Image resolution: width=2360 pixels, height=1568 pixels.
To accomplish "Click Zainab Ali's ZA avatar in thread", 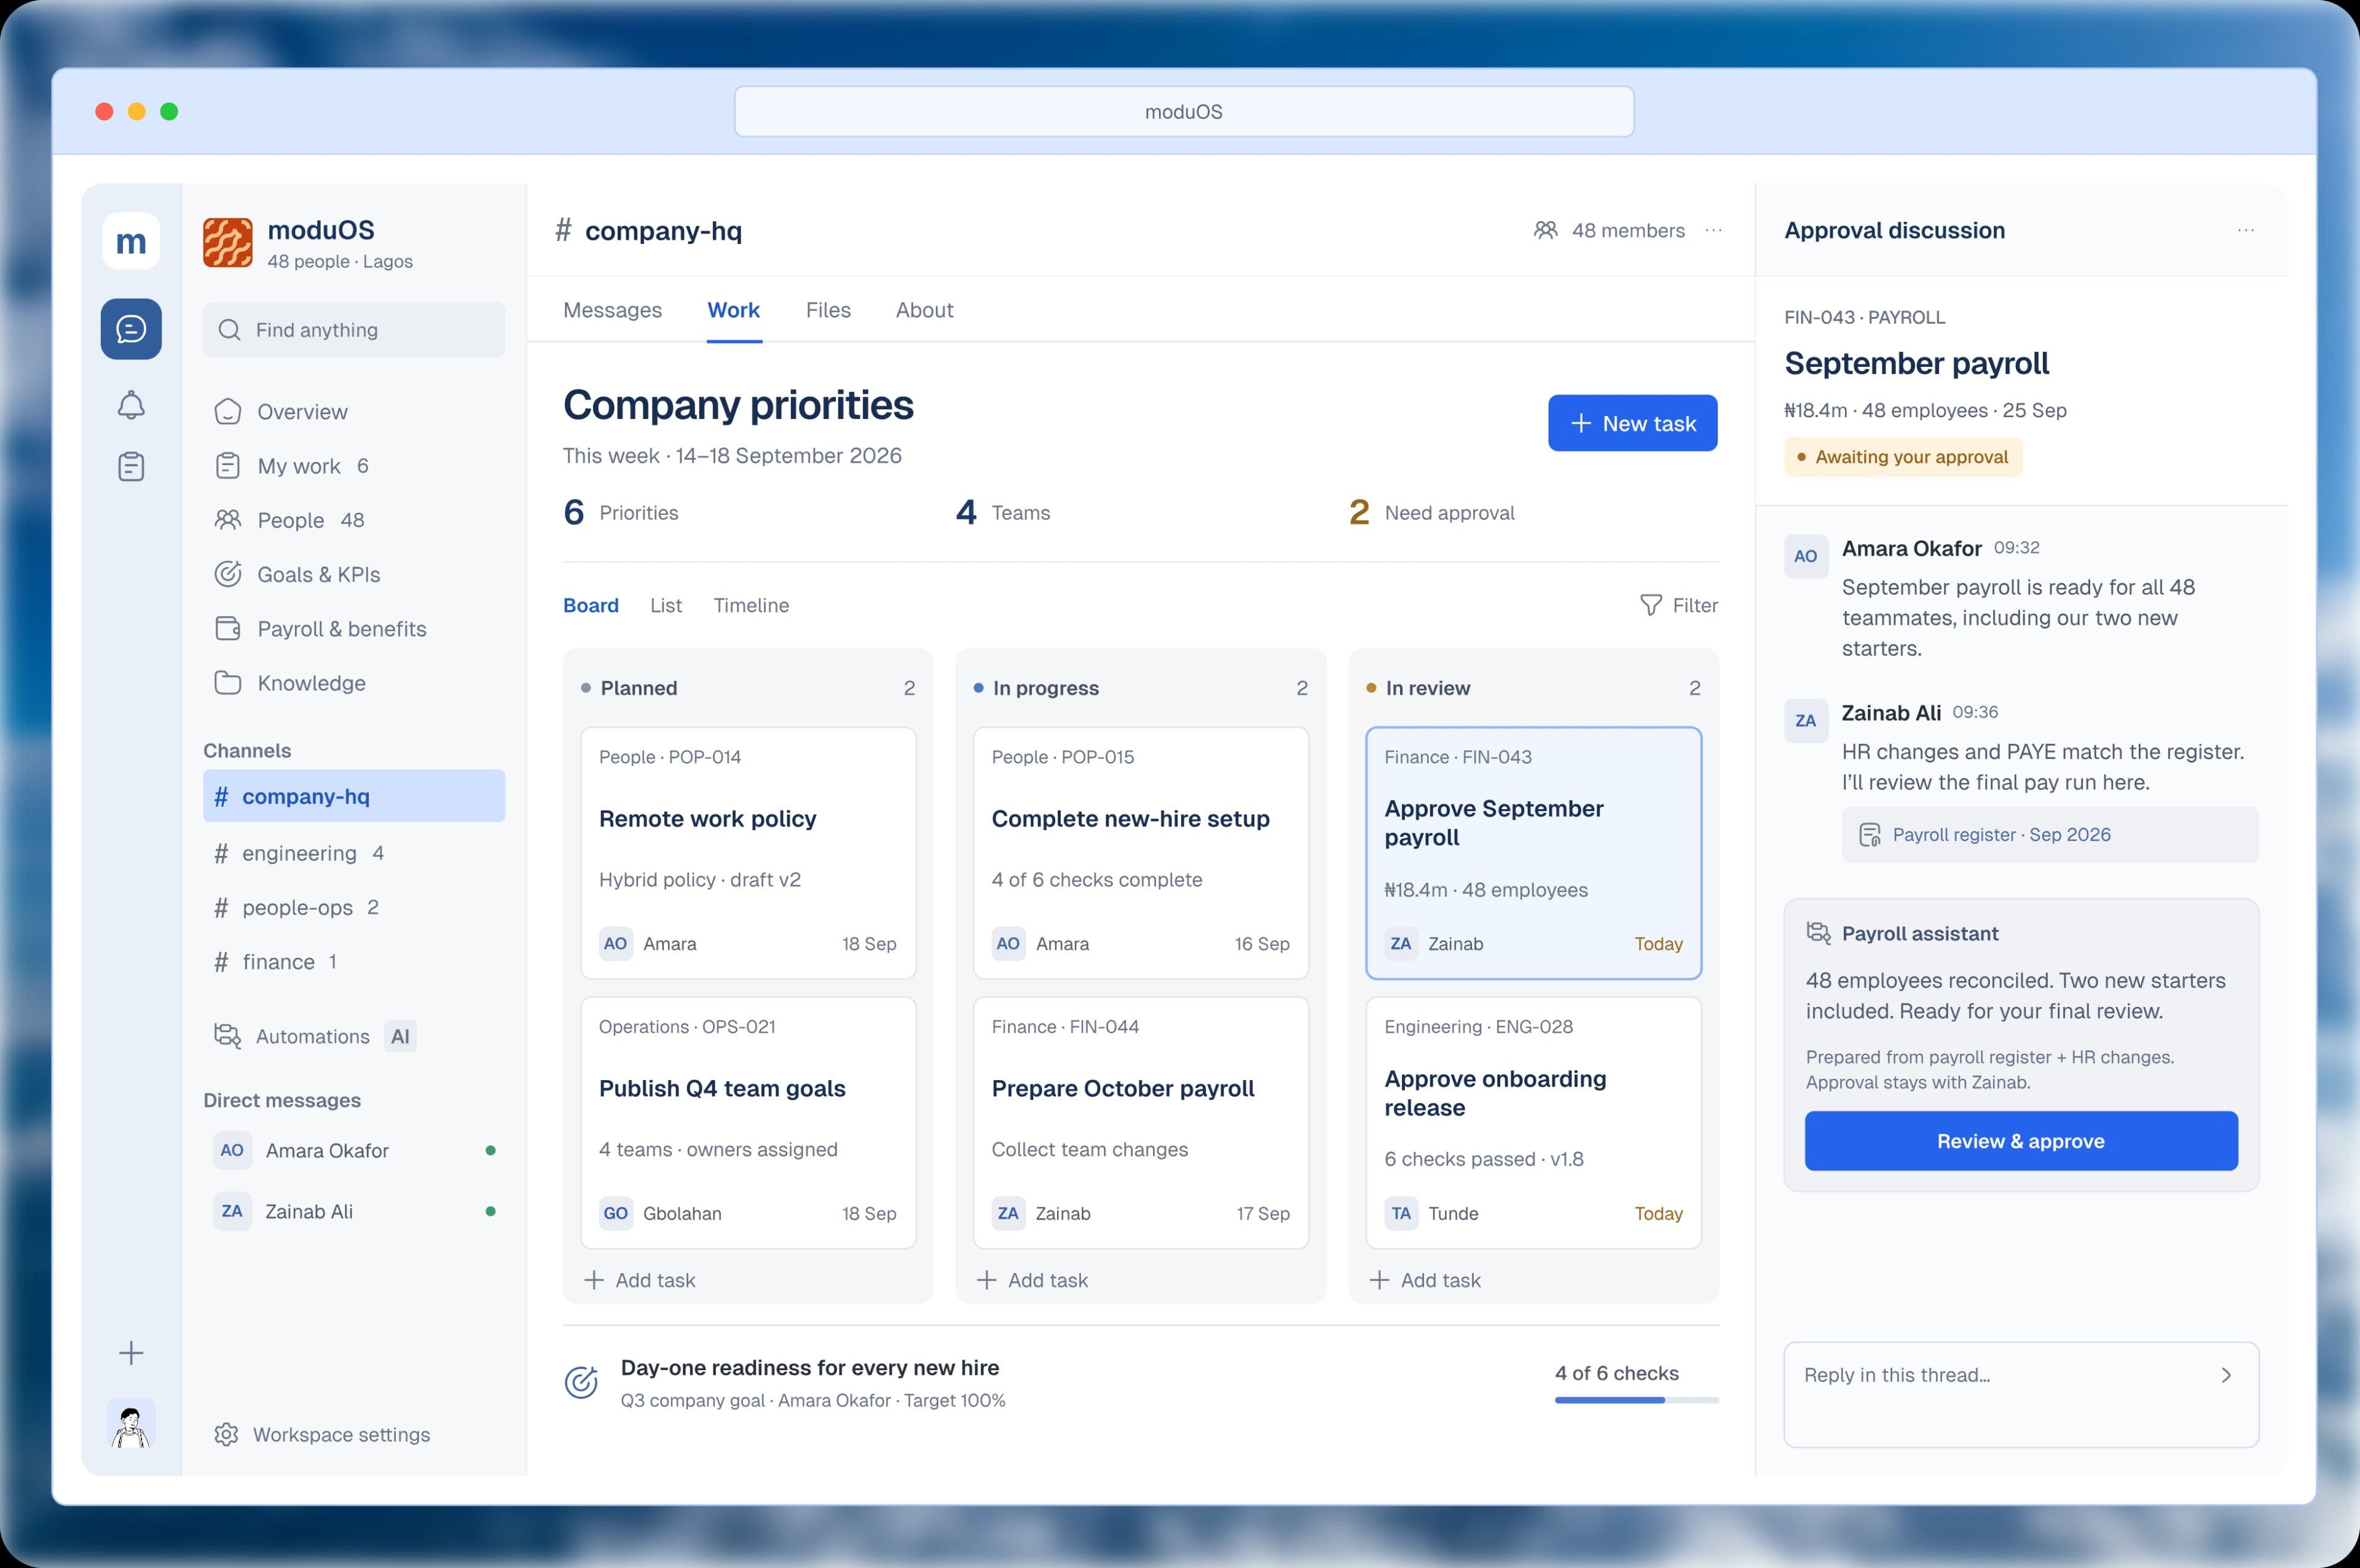I will click(x=1806, y=720).
